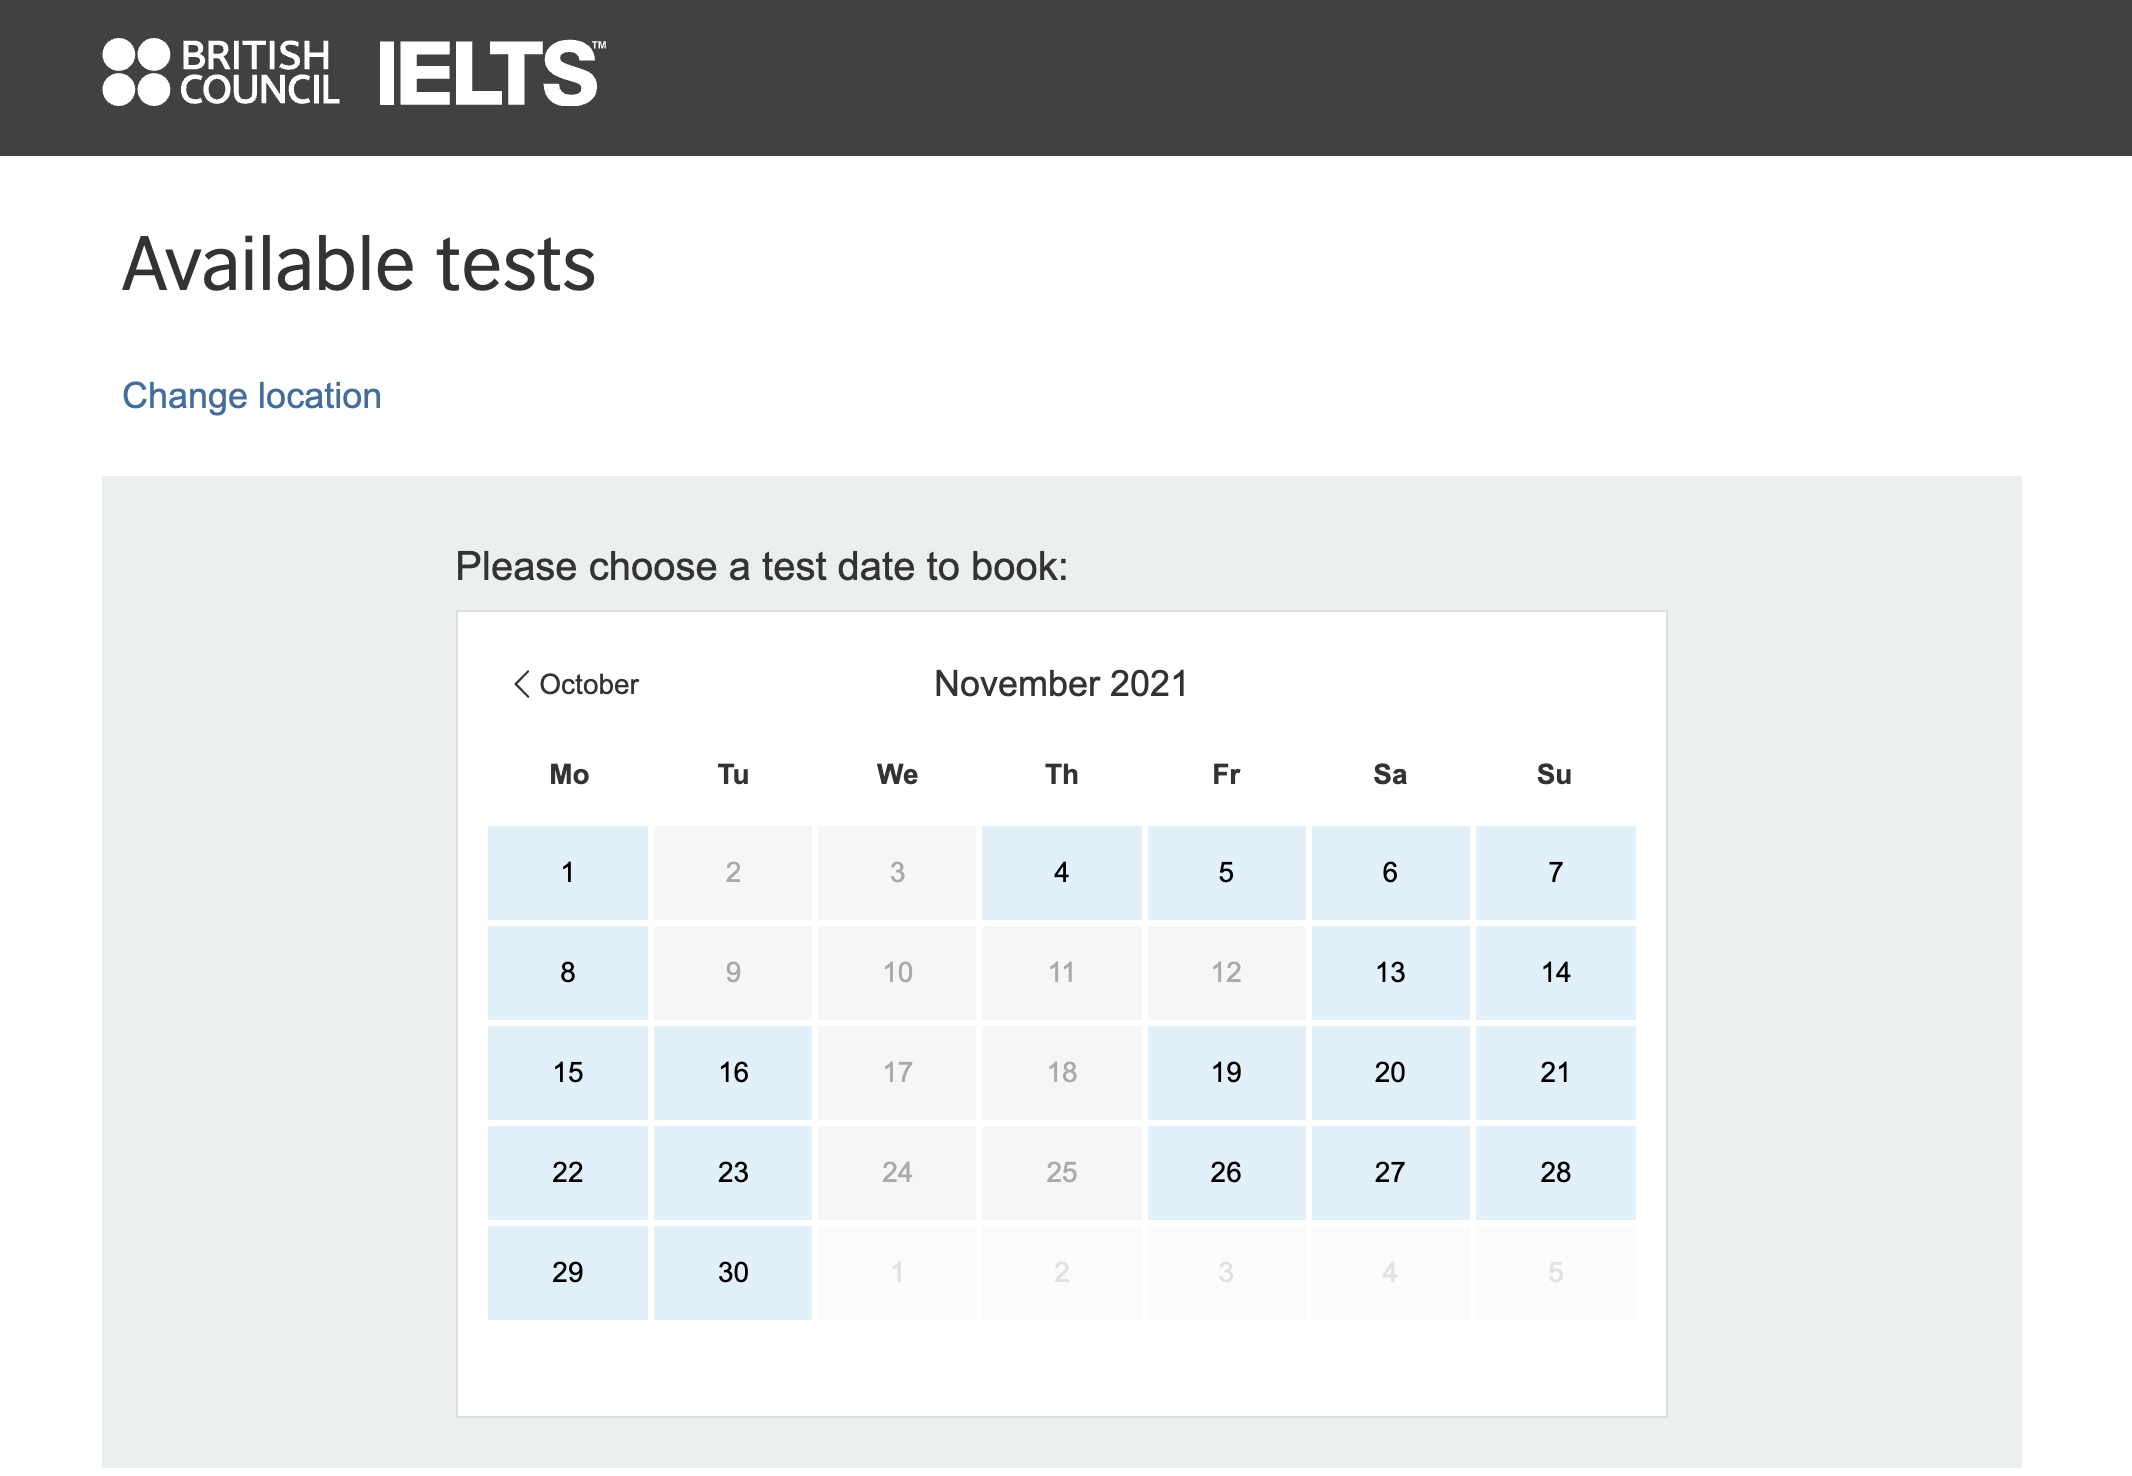Select November 8 on the calendar
This screenshot has height=1476, width=2132.
[567, 972]
